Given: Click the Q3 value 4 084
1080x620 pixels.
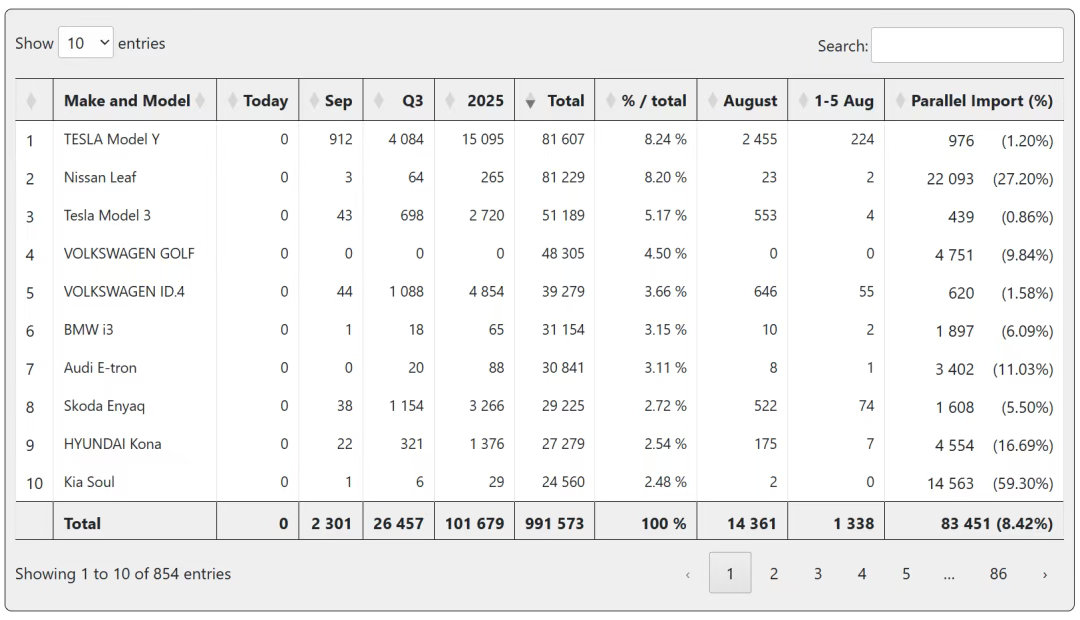Looking at the screenshot, I should point(406,139).
